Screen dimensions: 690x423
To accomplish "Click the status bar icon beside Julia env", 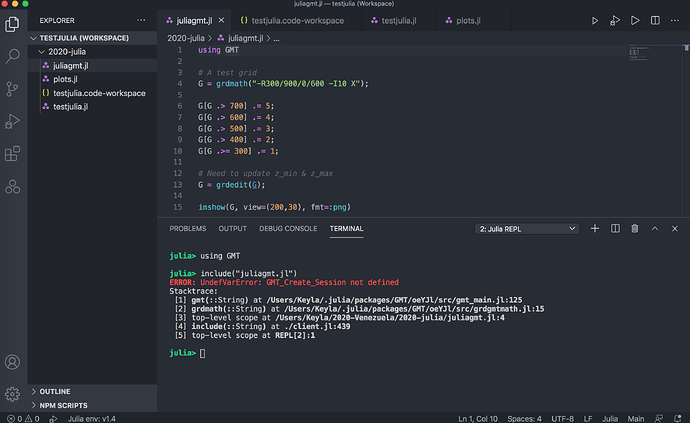I will point(53,419).
